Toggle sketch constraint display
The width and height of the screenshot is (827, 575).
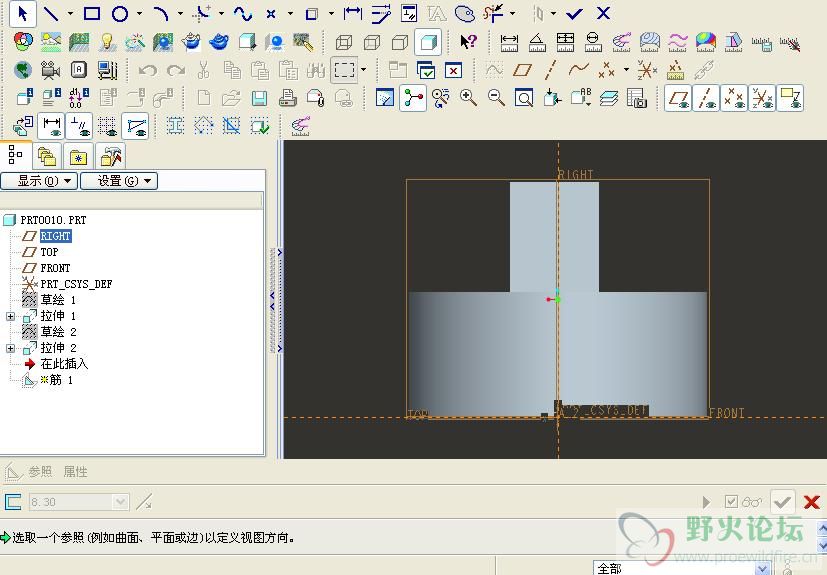(x=79, y=126)
